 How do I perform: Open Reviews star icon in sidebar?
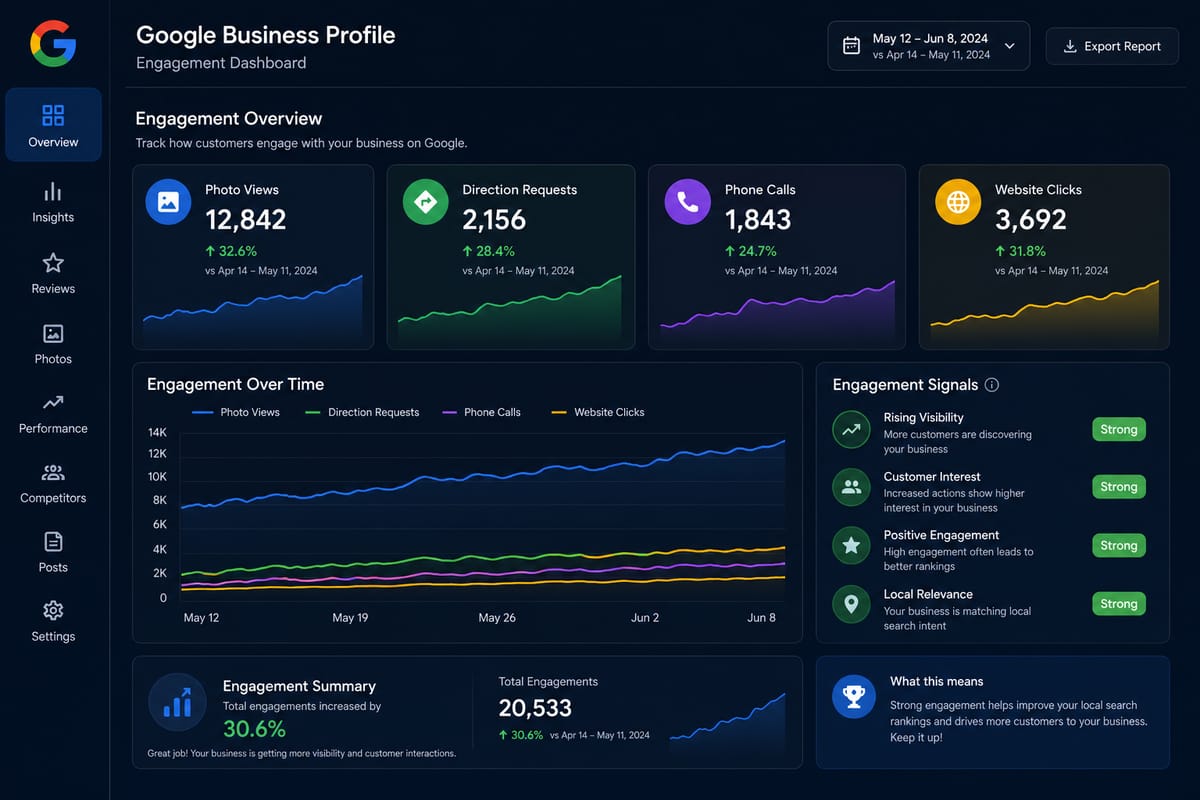pyautogui.click(x=53, y=263)
